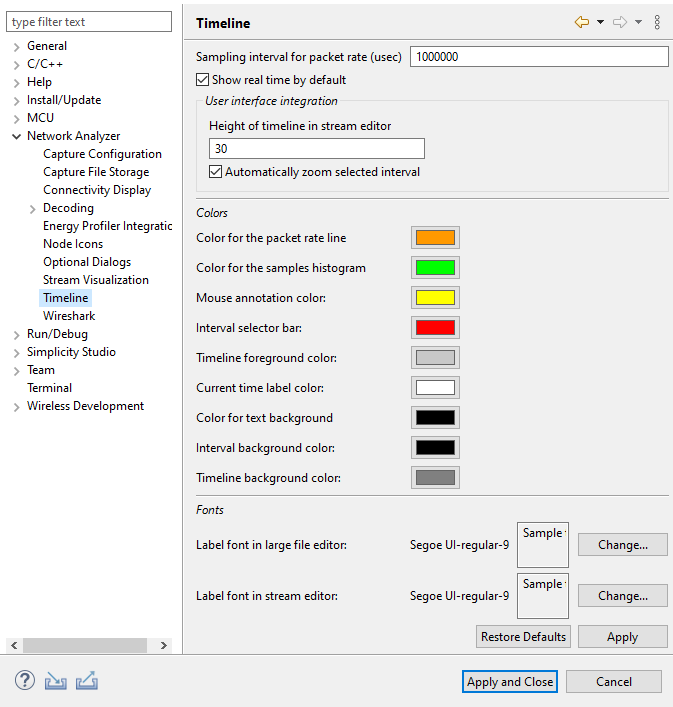Expand the Wireless Development tree node
This screenshot has width=673, height=707.
coord(17,407)
